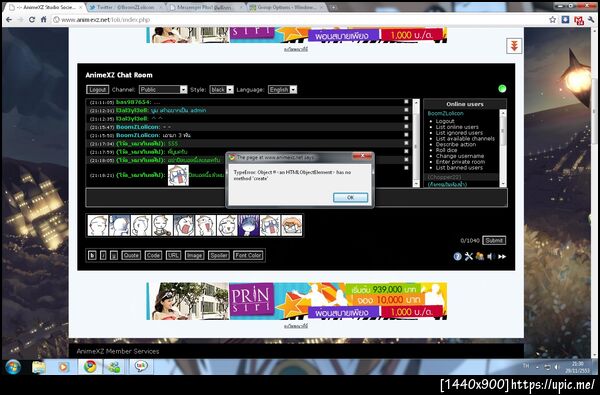Click the Submit message button
Screen dimensions: 600x395
tap(494, 240)
